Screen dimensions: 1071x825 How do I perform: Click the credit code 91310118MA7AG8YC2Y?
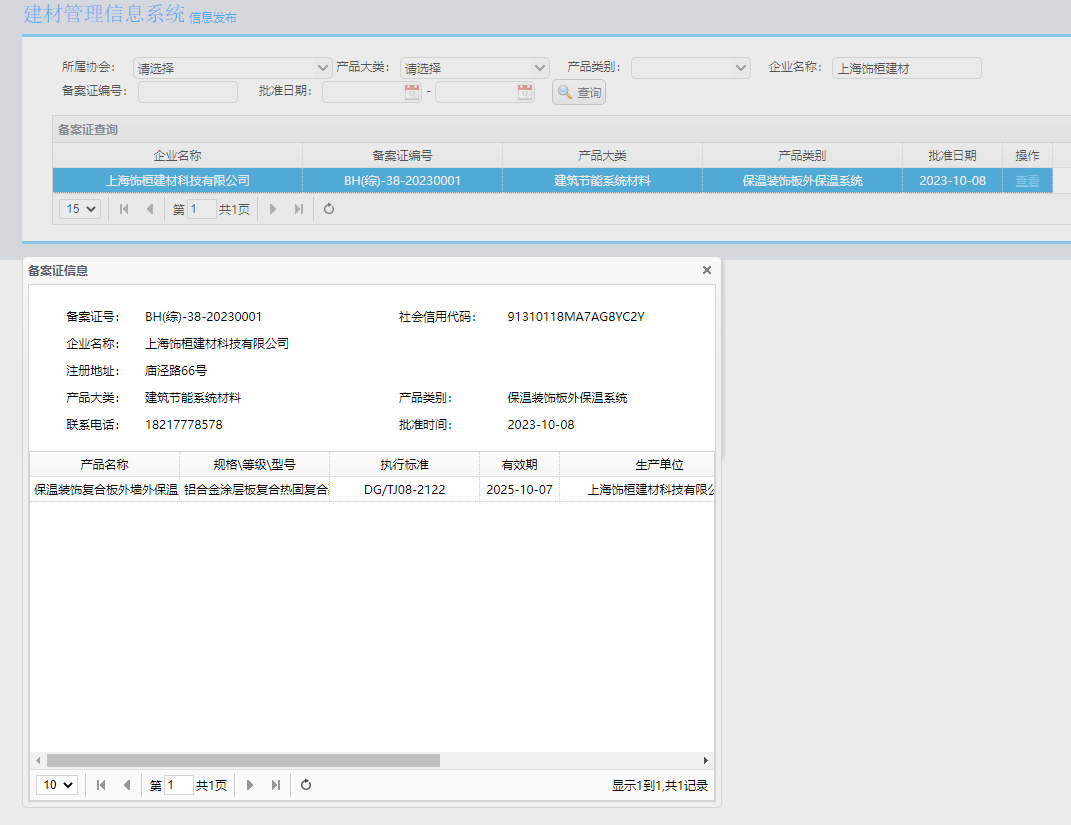(x=576, y=317)
